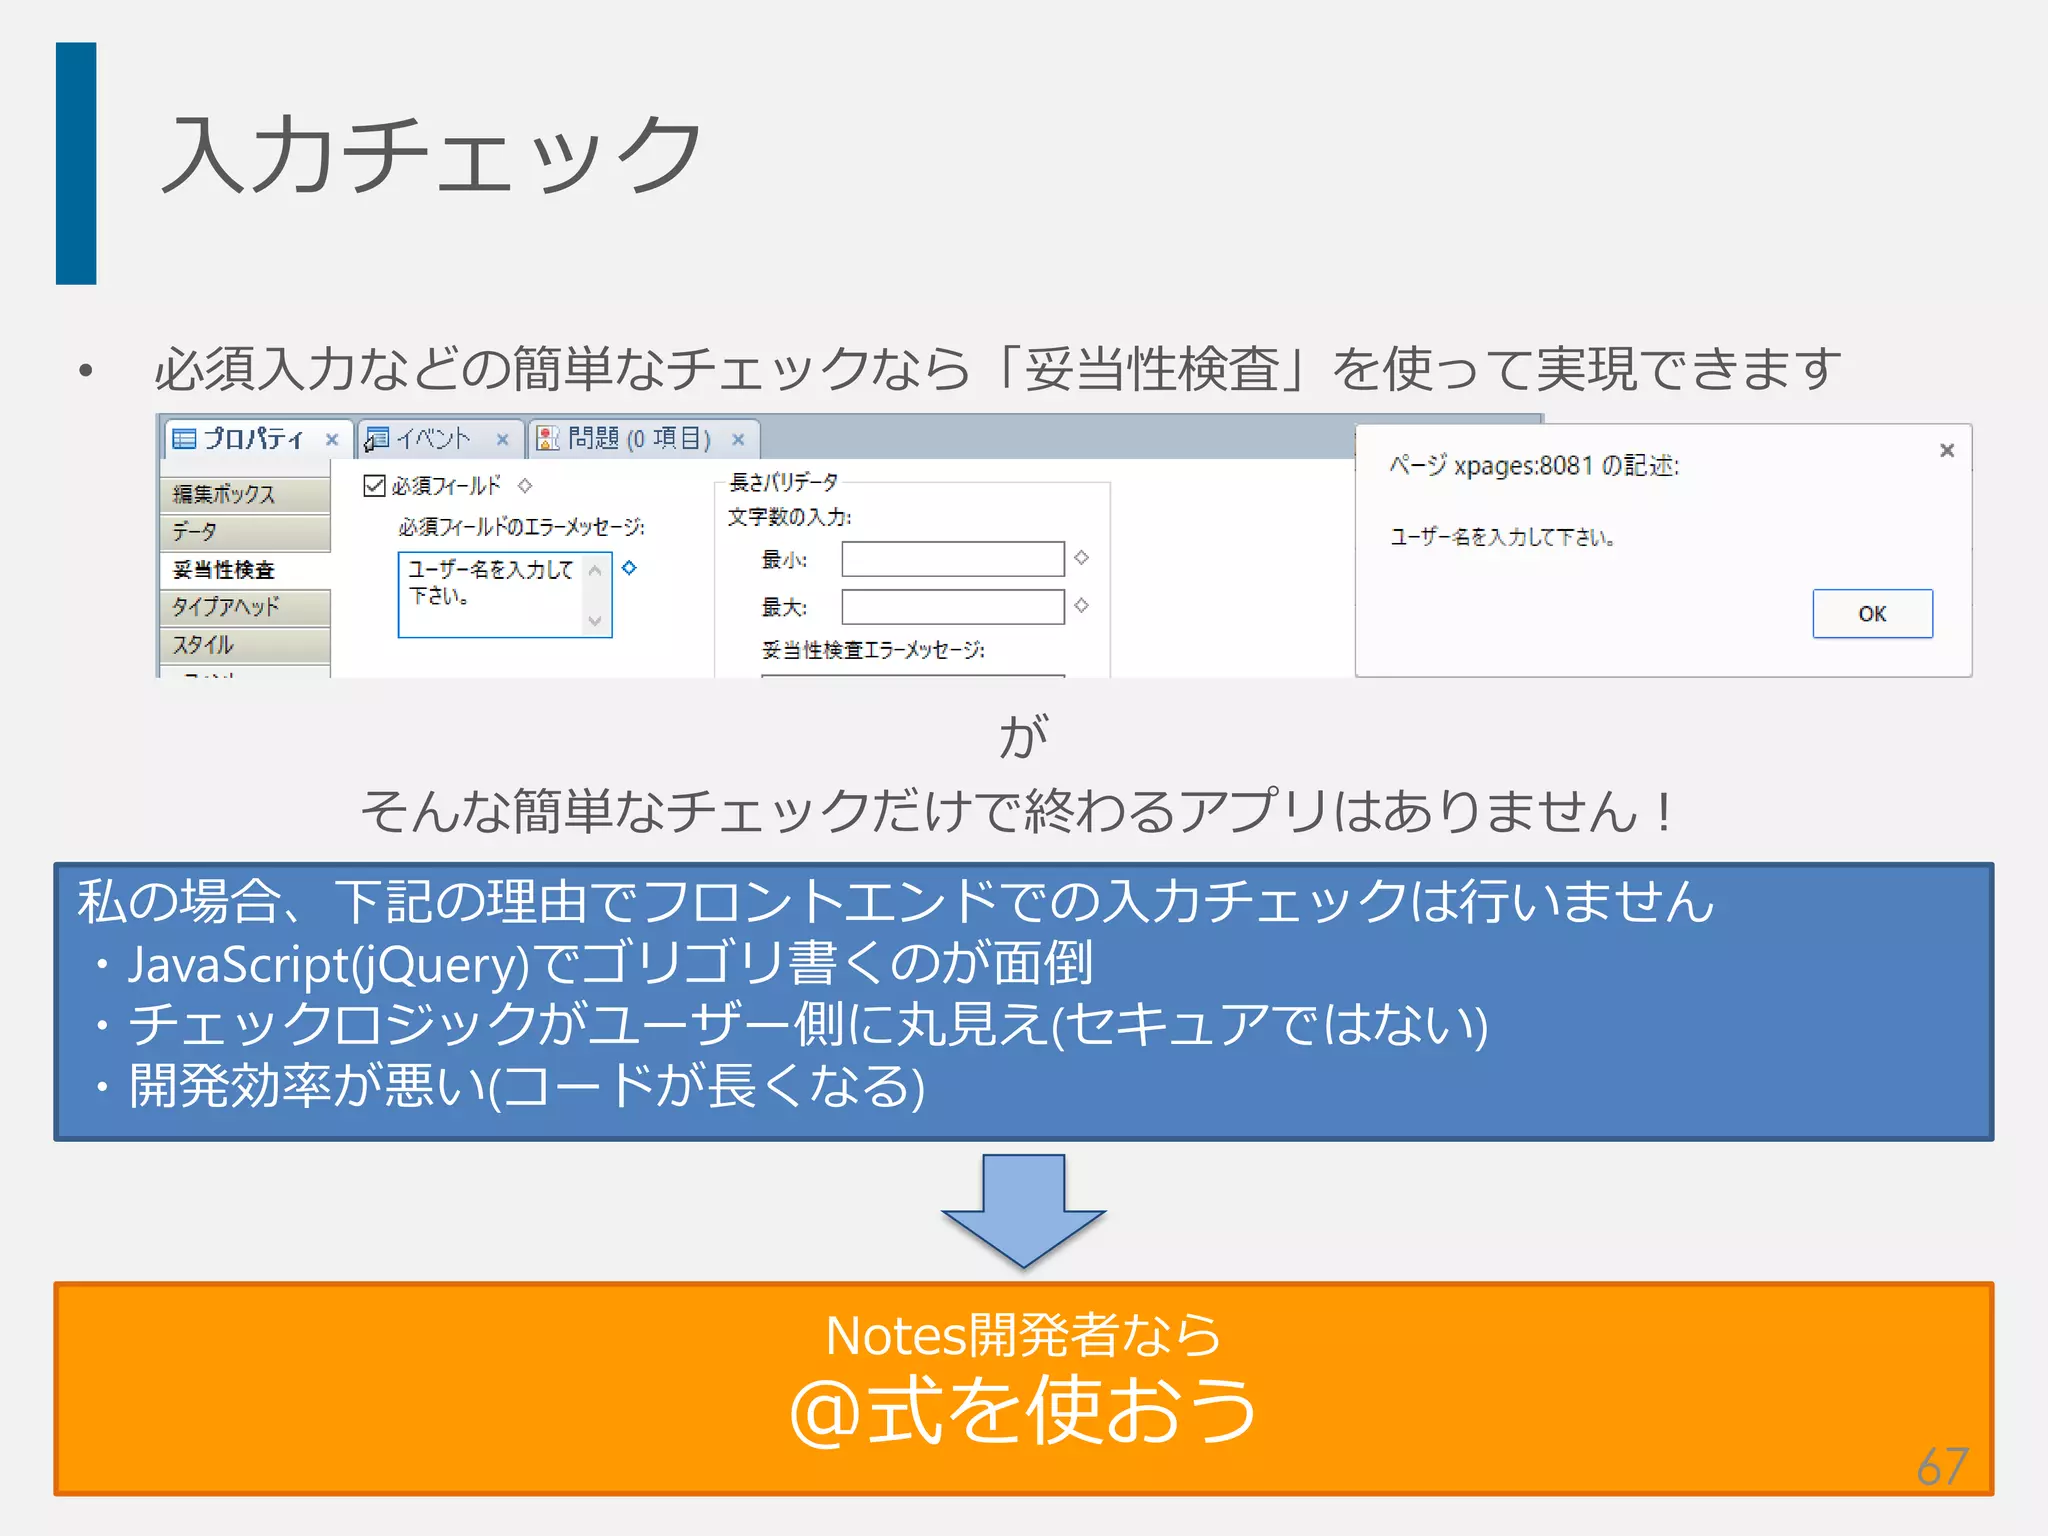Close the xpages:8081 alert dialog

click(1947, 451)
